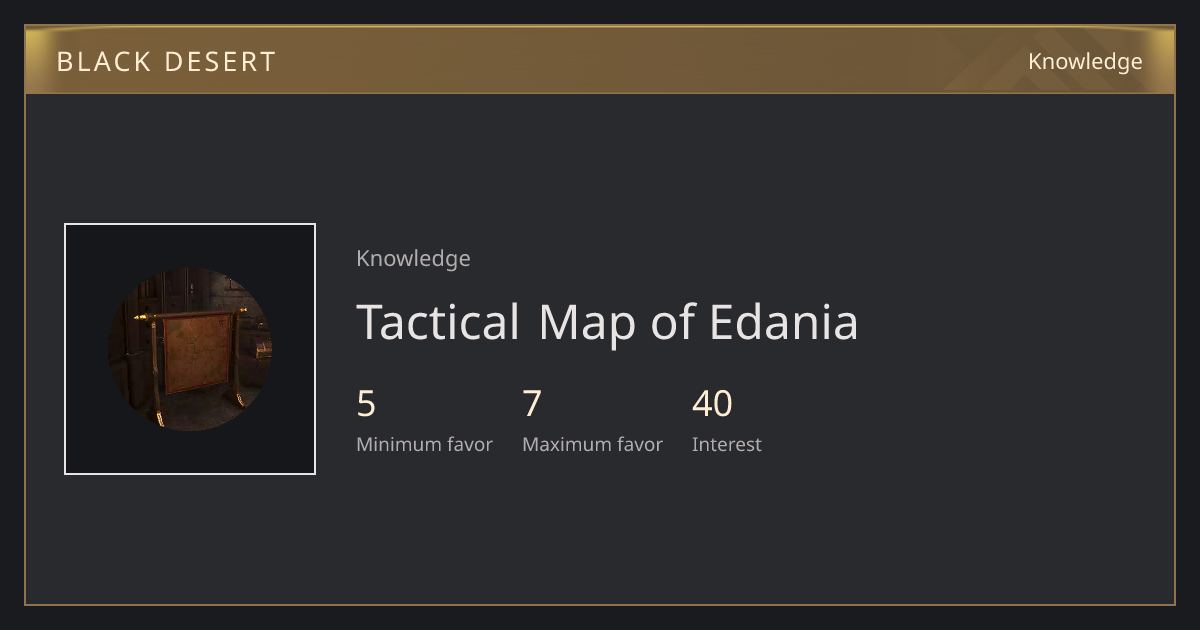Screen dimensions: 1200x630
Task: Click the word Tactical in the title
Action: point(438,323)
